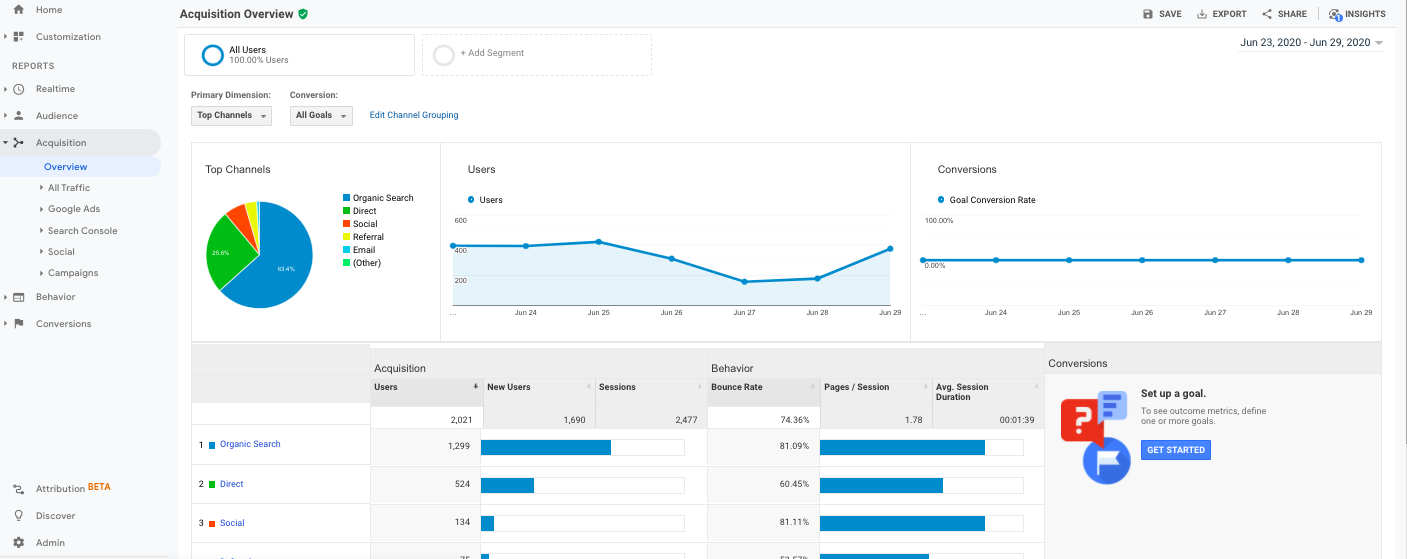This screenshot has width=1407, height=559.
Task: Open Search Console menu item
Action: pyautogui.click(x=82, y=231)
